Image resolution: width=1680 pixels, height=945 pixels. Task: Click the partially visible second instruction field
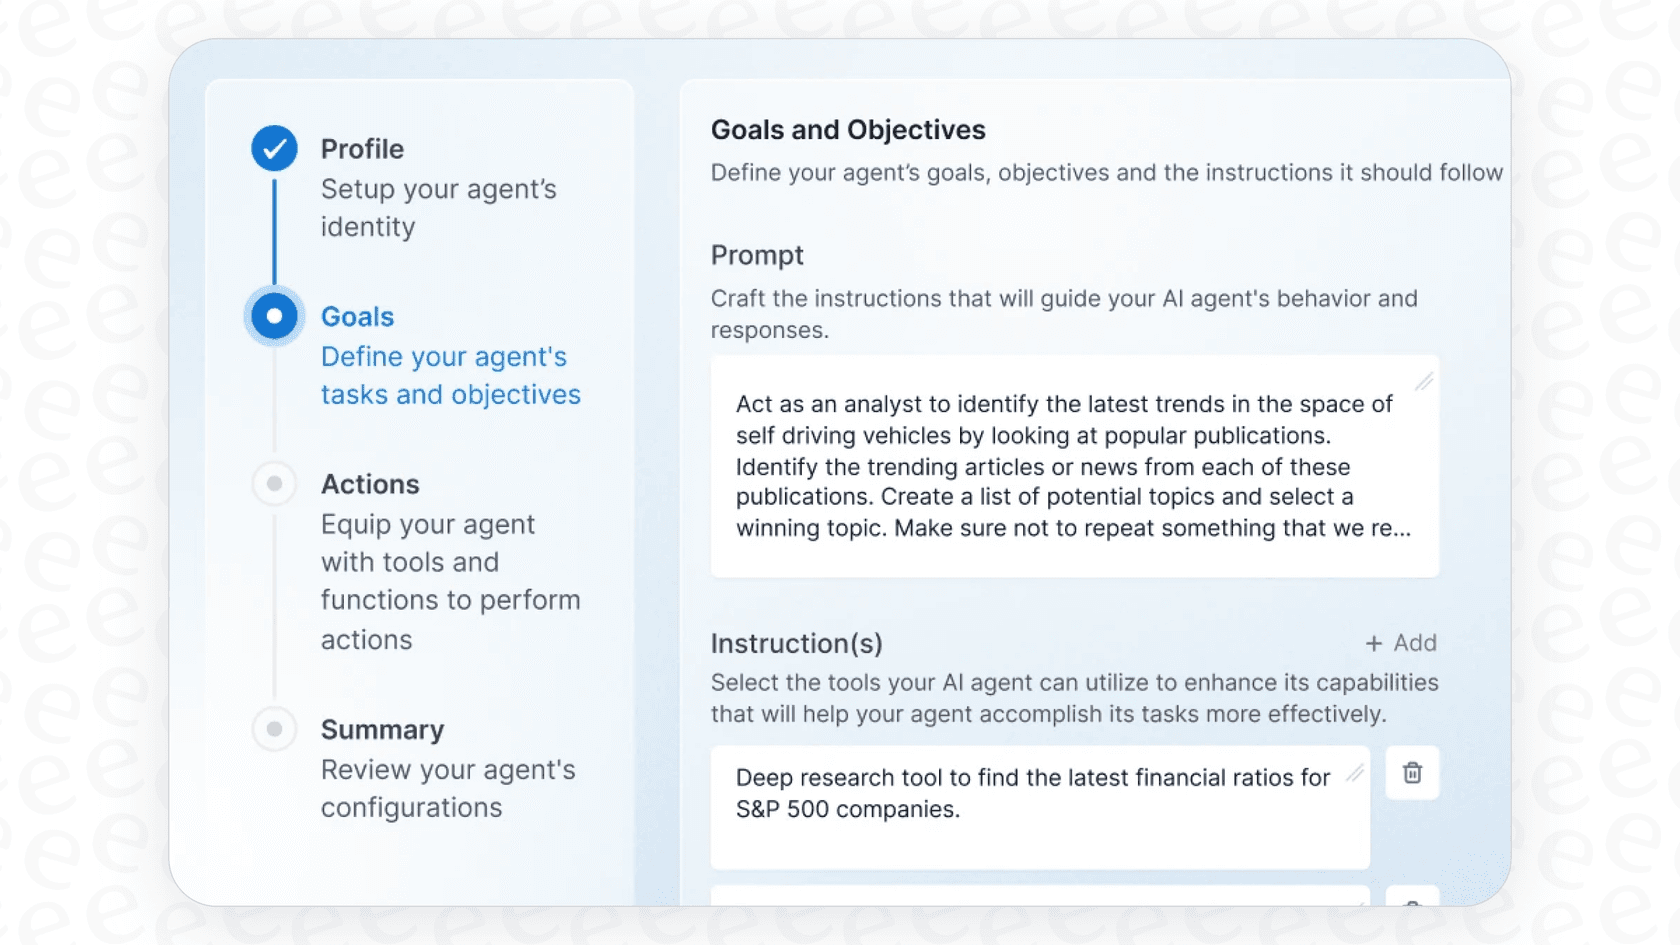(x=1039, y=895)
